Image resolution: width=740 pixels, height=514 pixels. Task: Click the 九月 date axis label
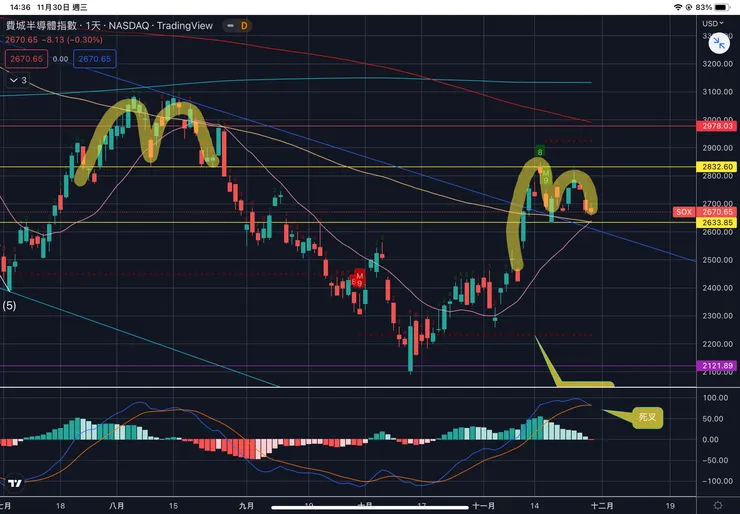click(246, 506)
